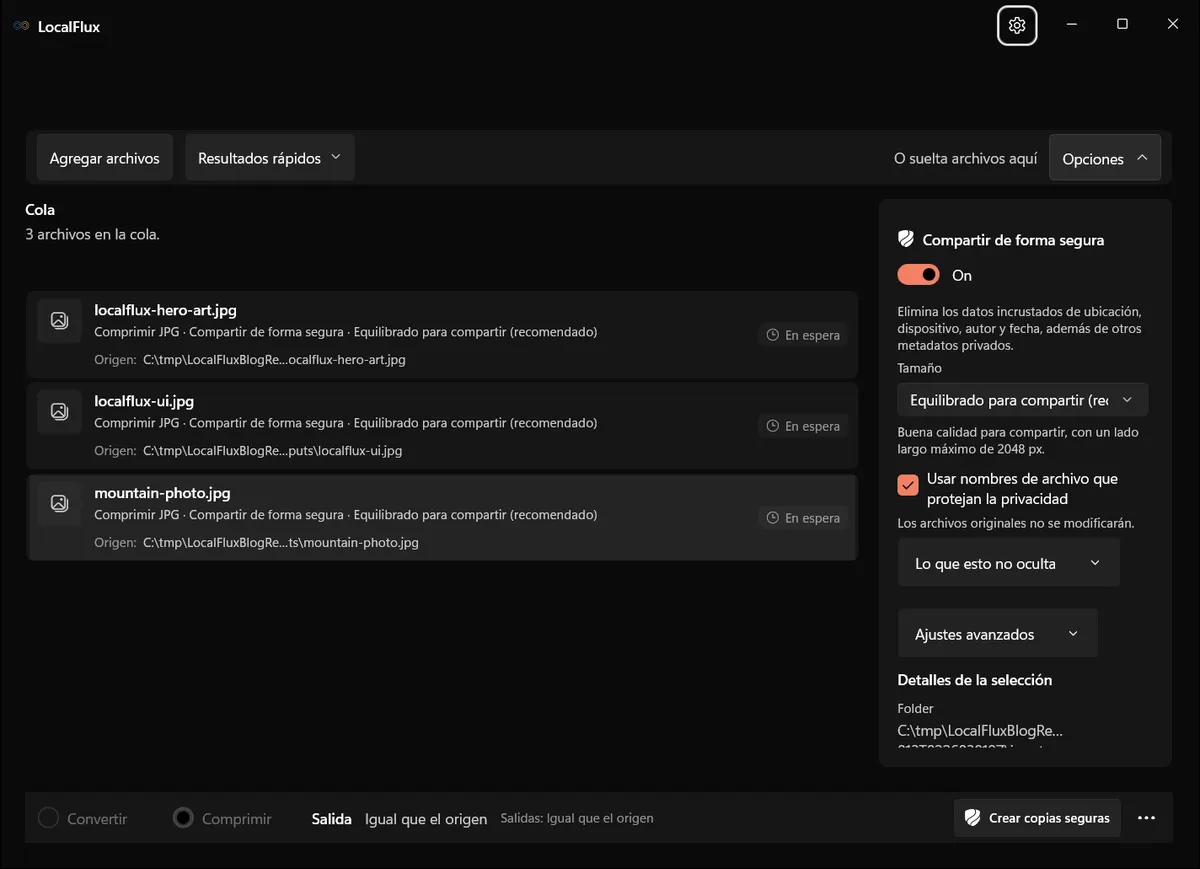Turn off the Compartir de forma segura switch

coord(919,275)
